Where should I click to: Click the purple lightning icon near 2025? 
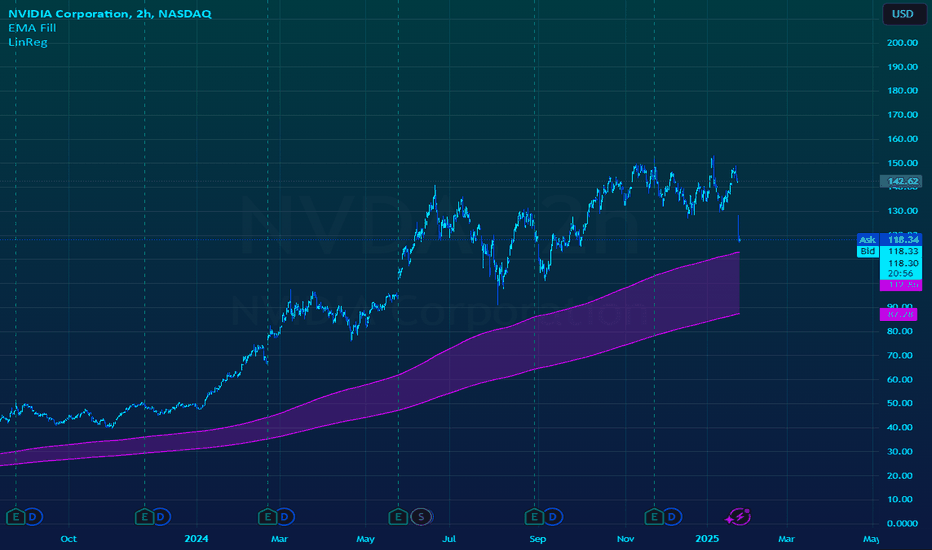[739, 517]
